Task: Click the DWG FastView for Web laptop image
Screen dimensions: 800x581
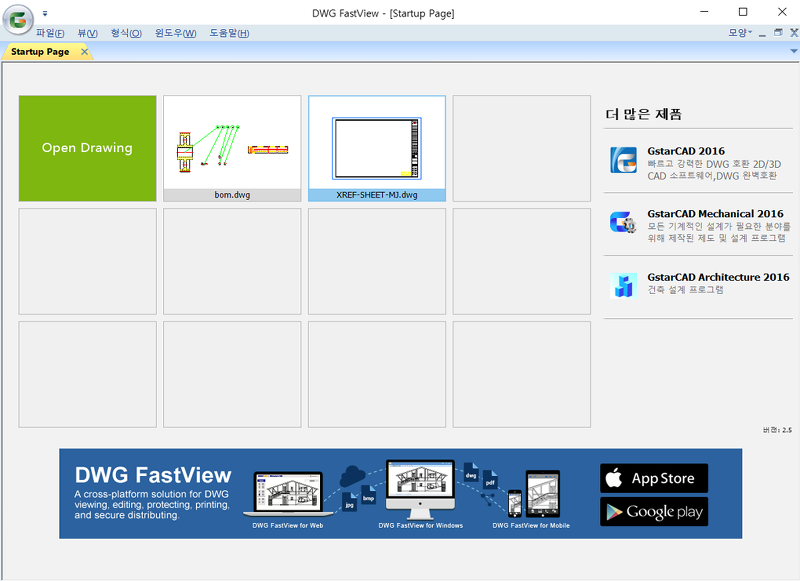Action: [x=288, y=494]
